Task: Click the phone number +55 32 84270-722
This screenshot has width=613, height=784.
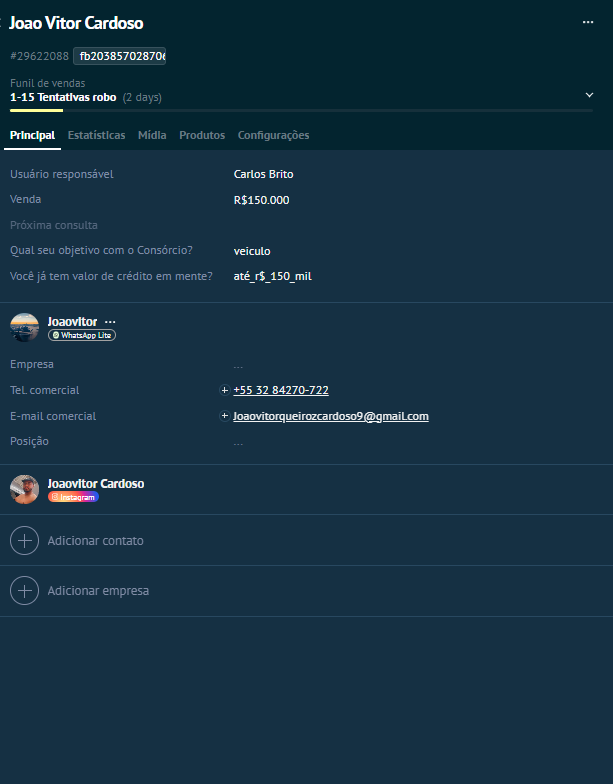Action: (280, 390)
